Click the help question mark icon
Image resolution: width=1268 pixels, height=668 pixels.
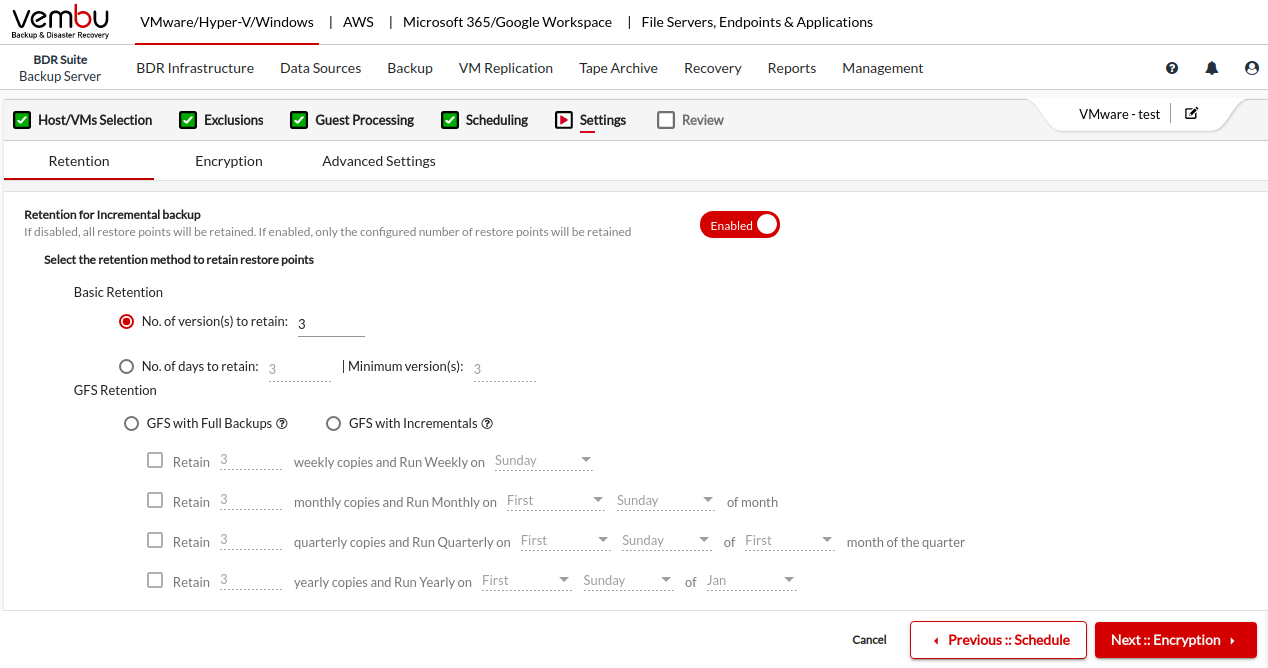point(1172,69)
